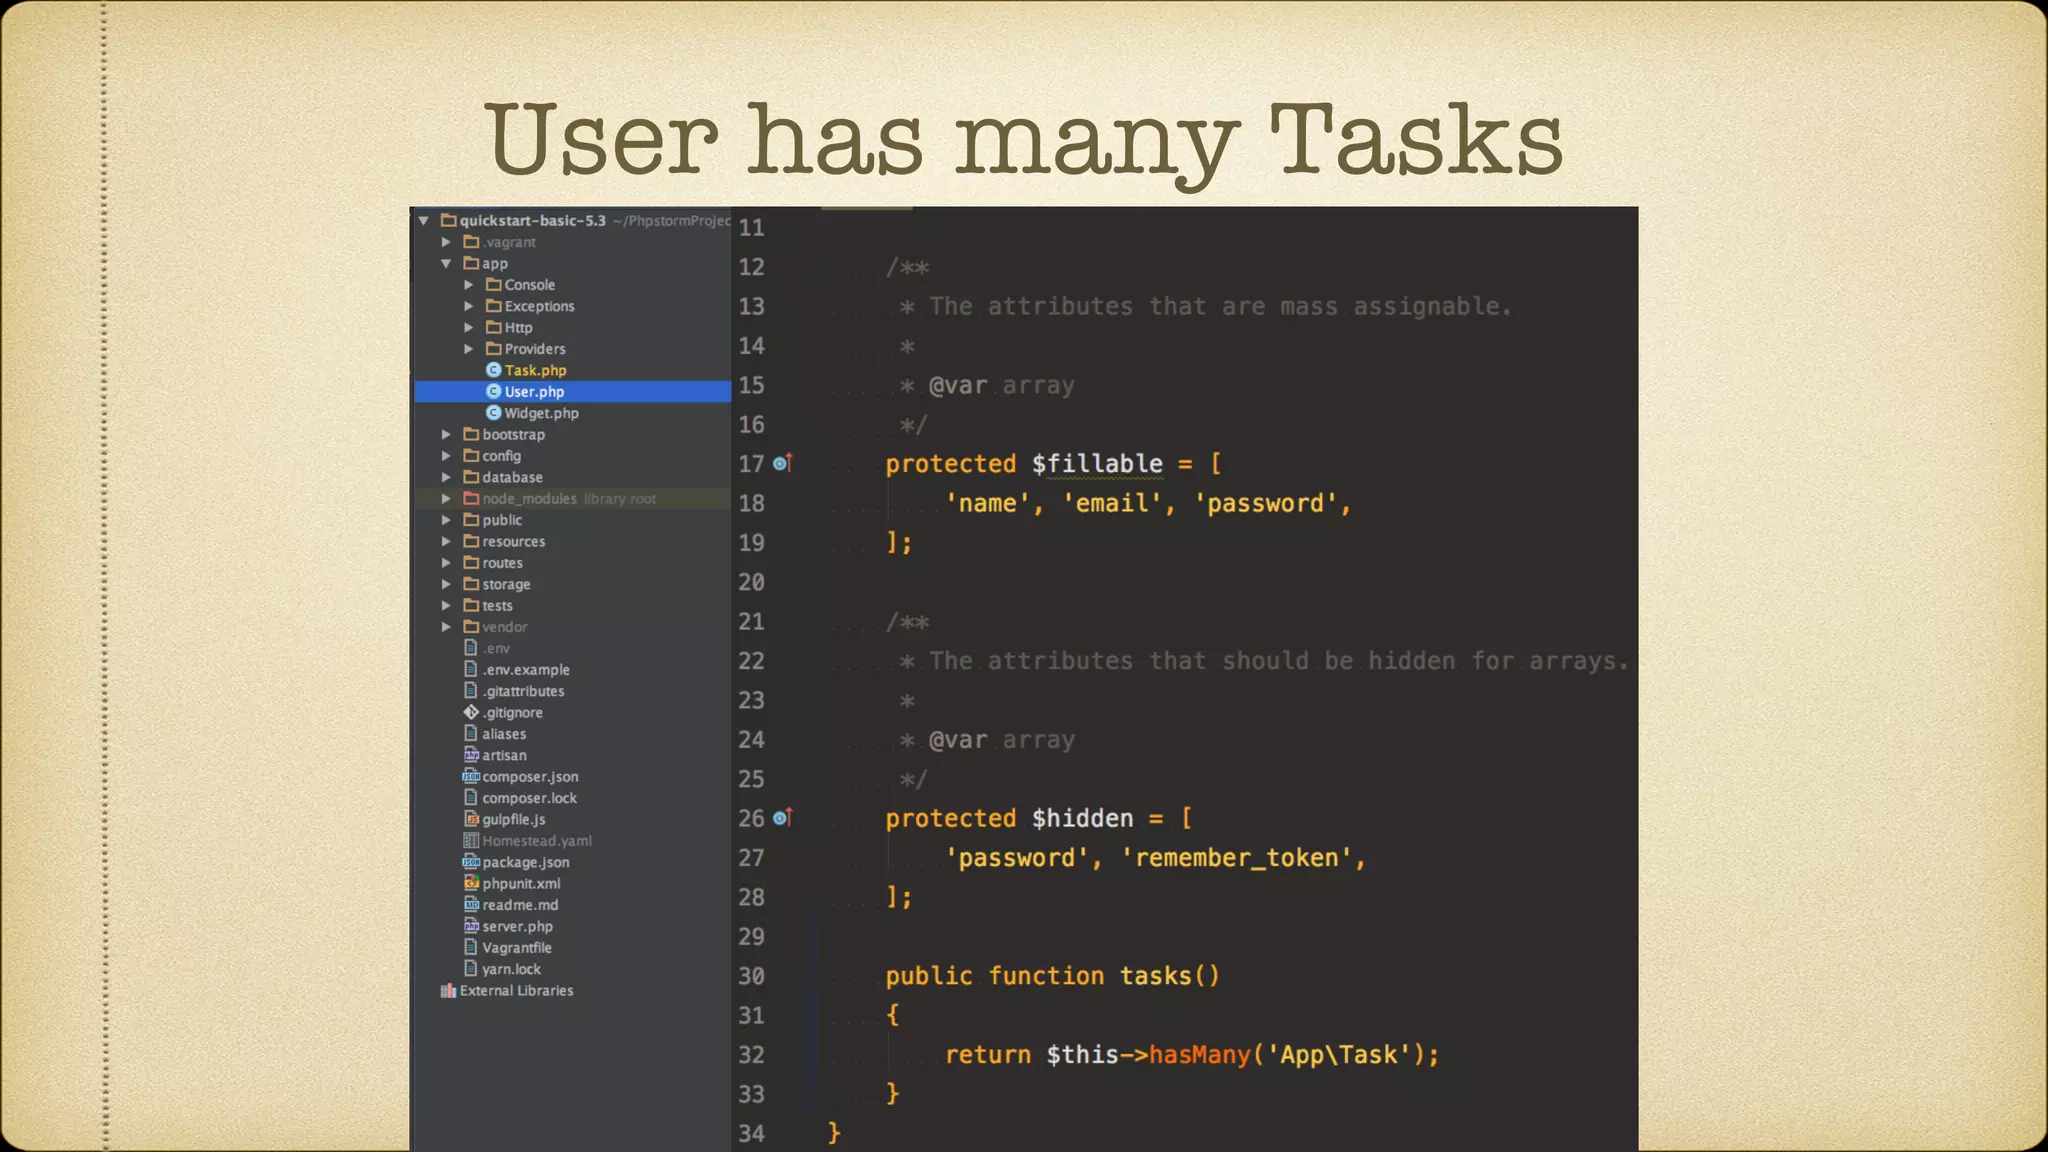The height and width of the screenshot is (1152, 2048).
Task: Click the $this variable on line 32
Action: point(1082,1055)
